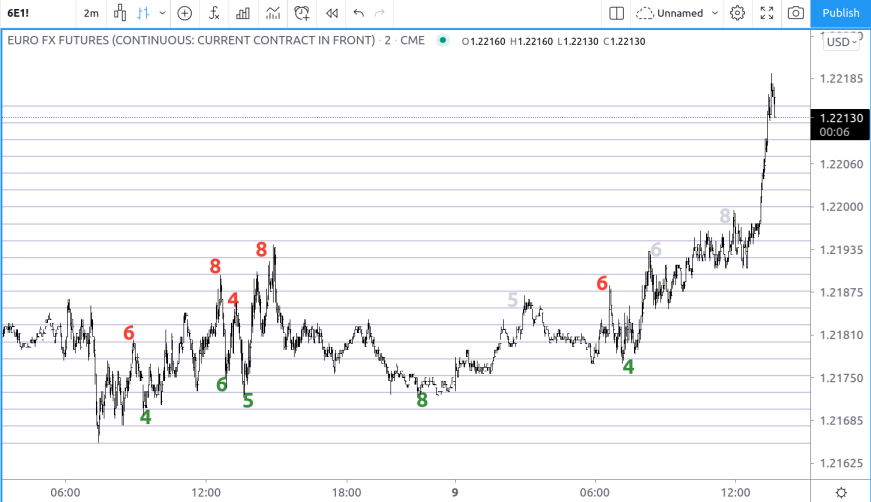871x502 pixels.
Task: Select the green 8 chart annotation
Action: click(422, 400)
